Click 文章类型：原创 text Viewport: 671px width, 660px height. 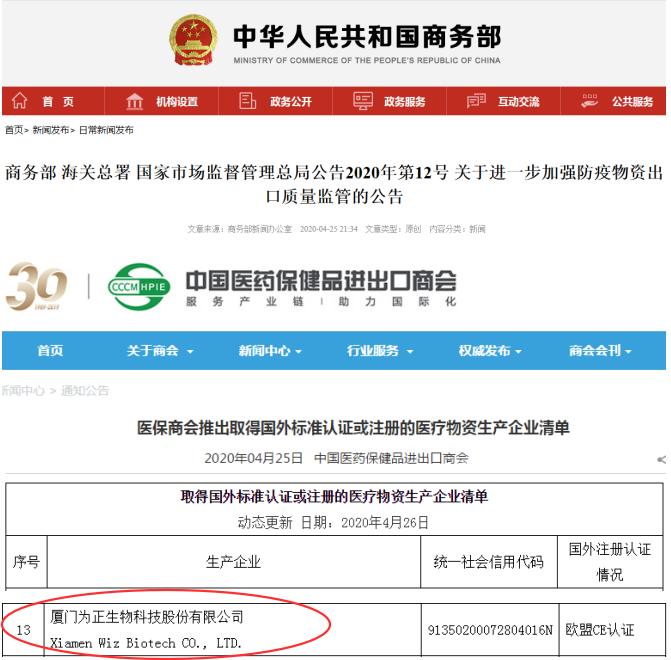tap(393, 229)
